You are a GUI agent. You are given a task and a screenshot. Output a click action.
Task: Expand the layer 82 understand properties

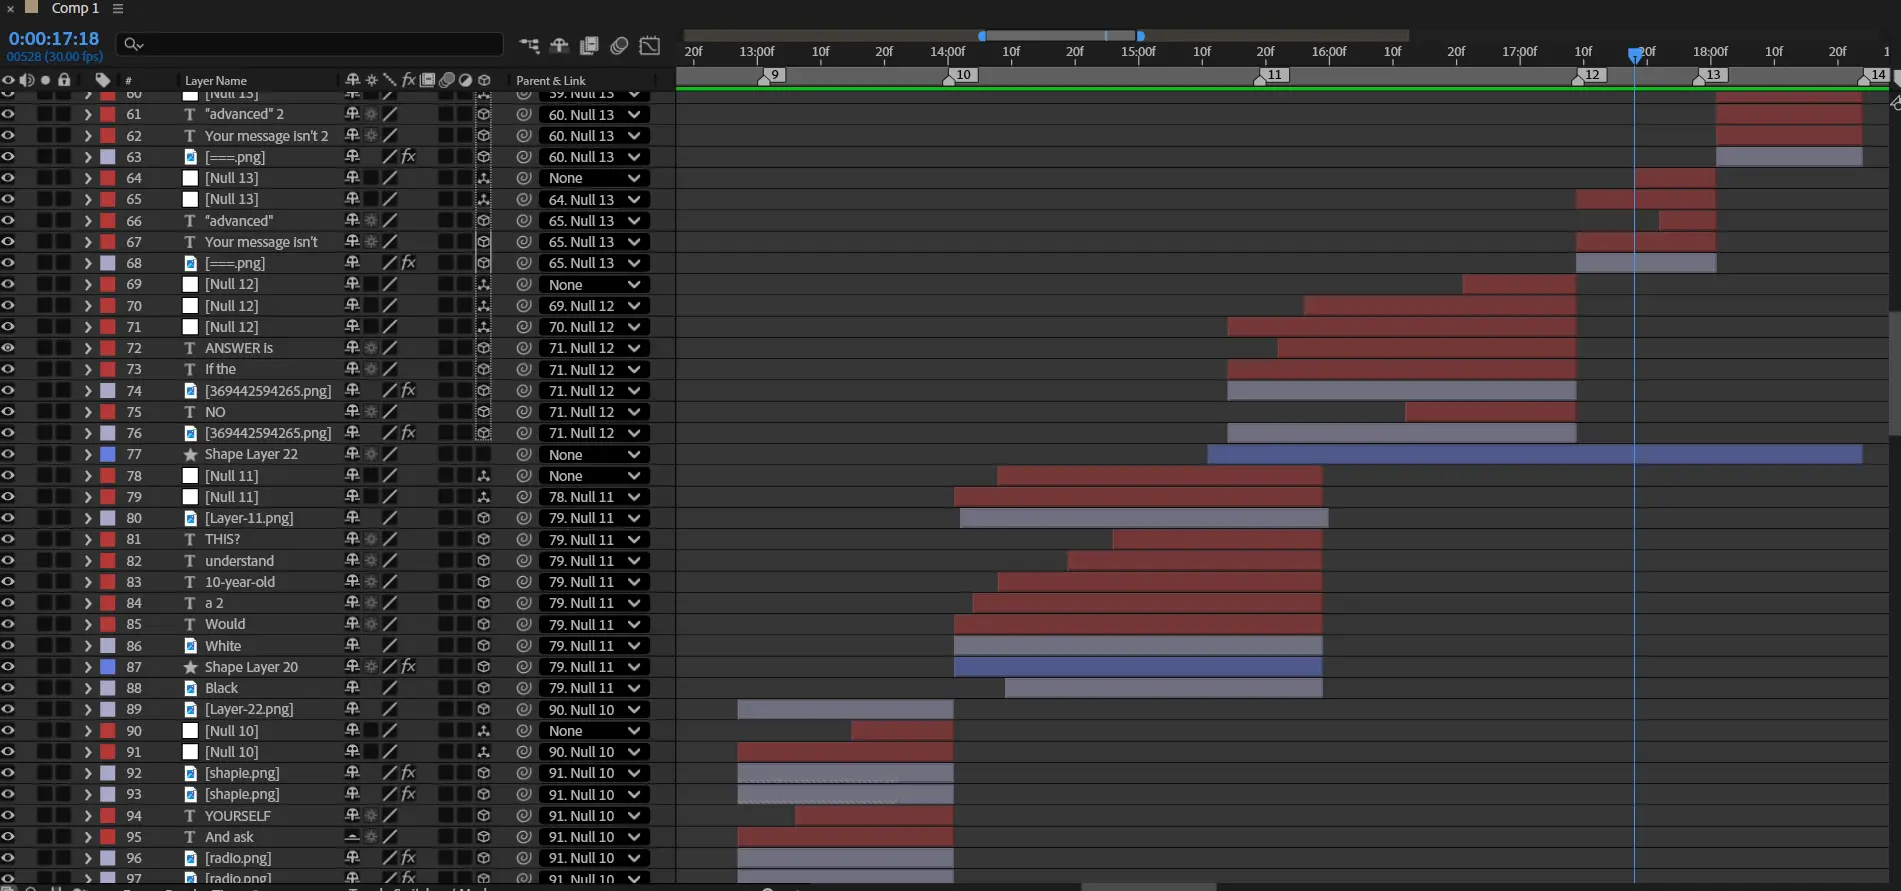88,561
